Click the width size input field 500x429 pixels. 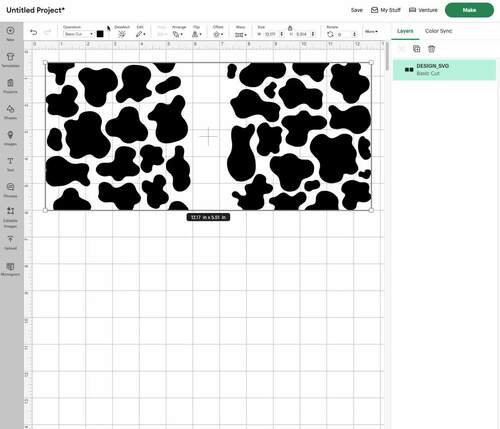point(271,34)
